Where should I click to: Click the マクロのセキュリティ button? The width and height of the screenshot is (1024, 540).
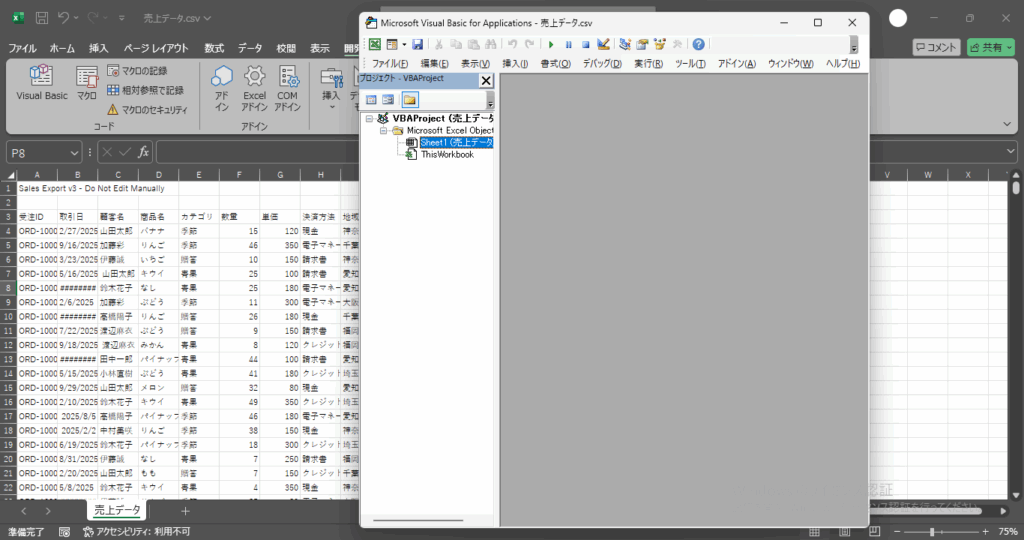144,109
